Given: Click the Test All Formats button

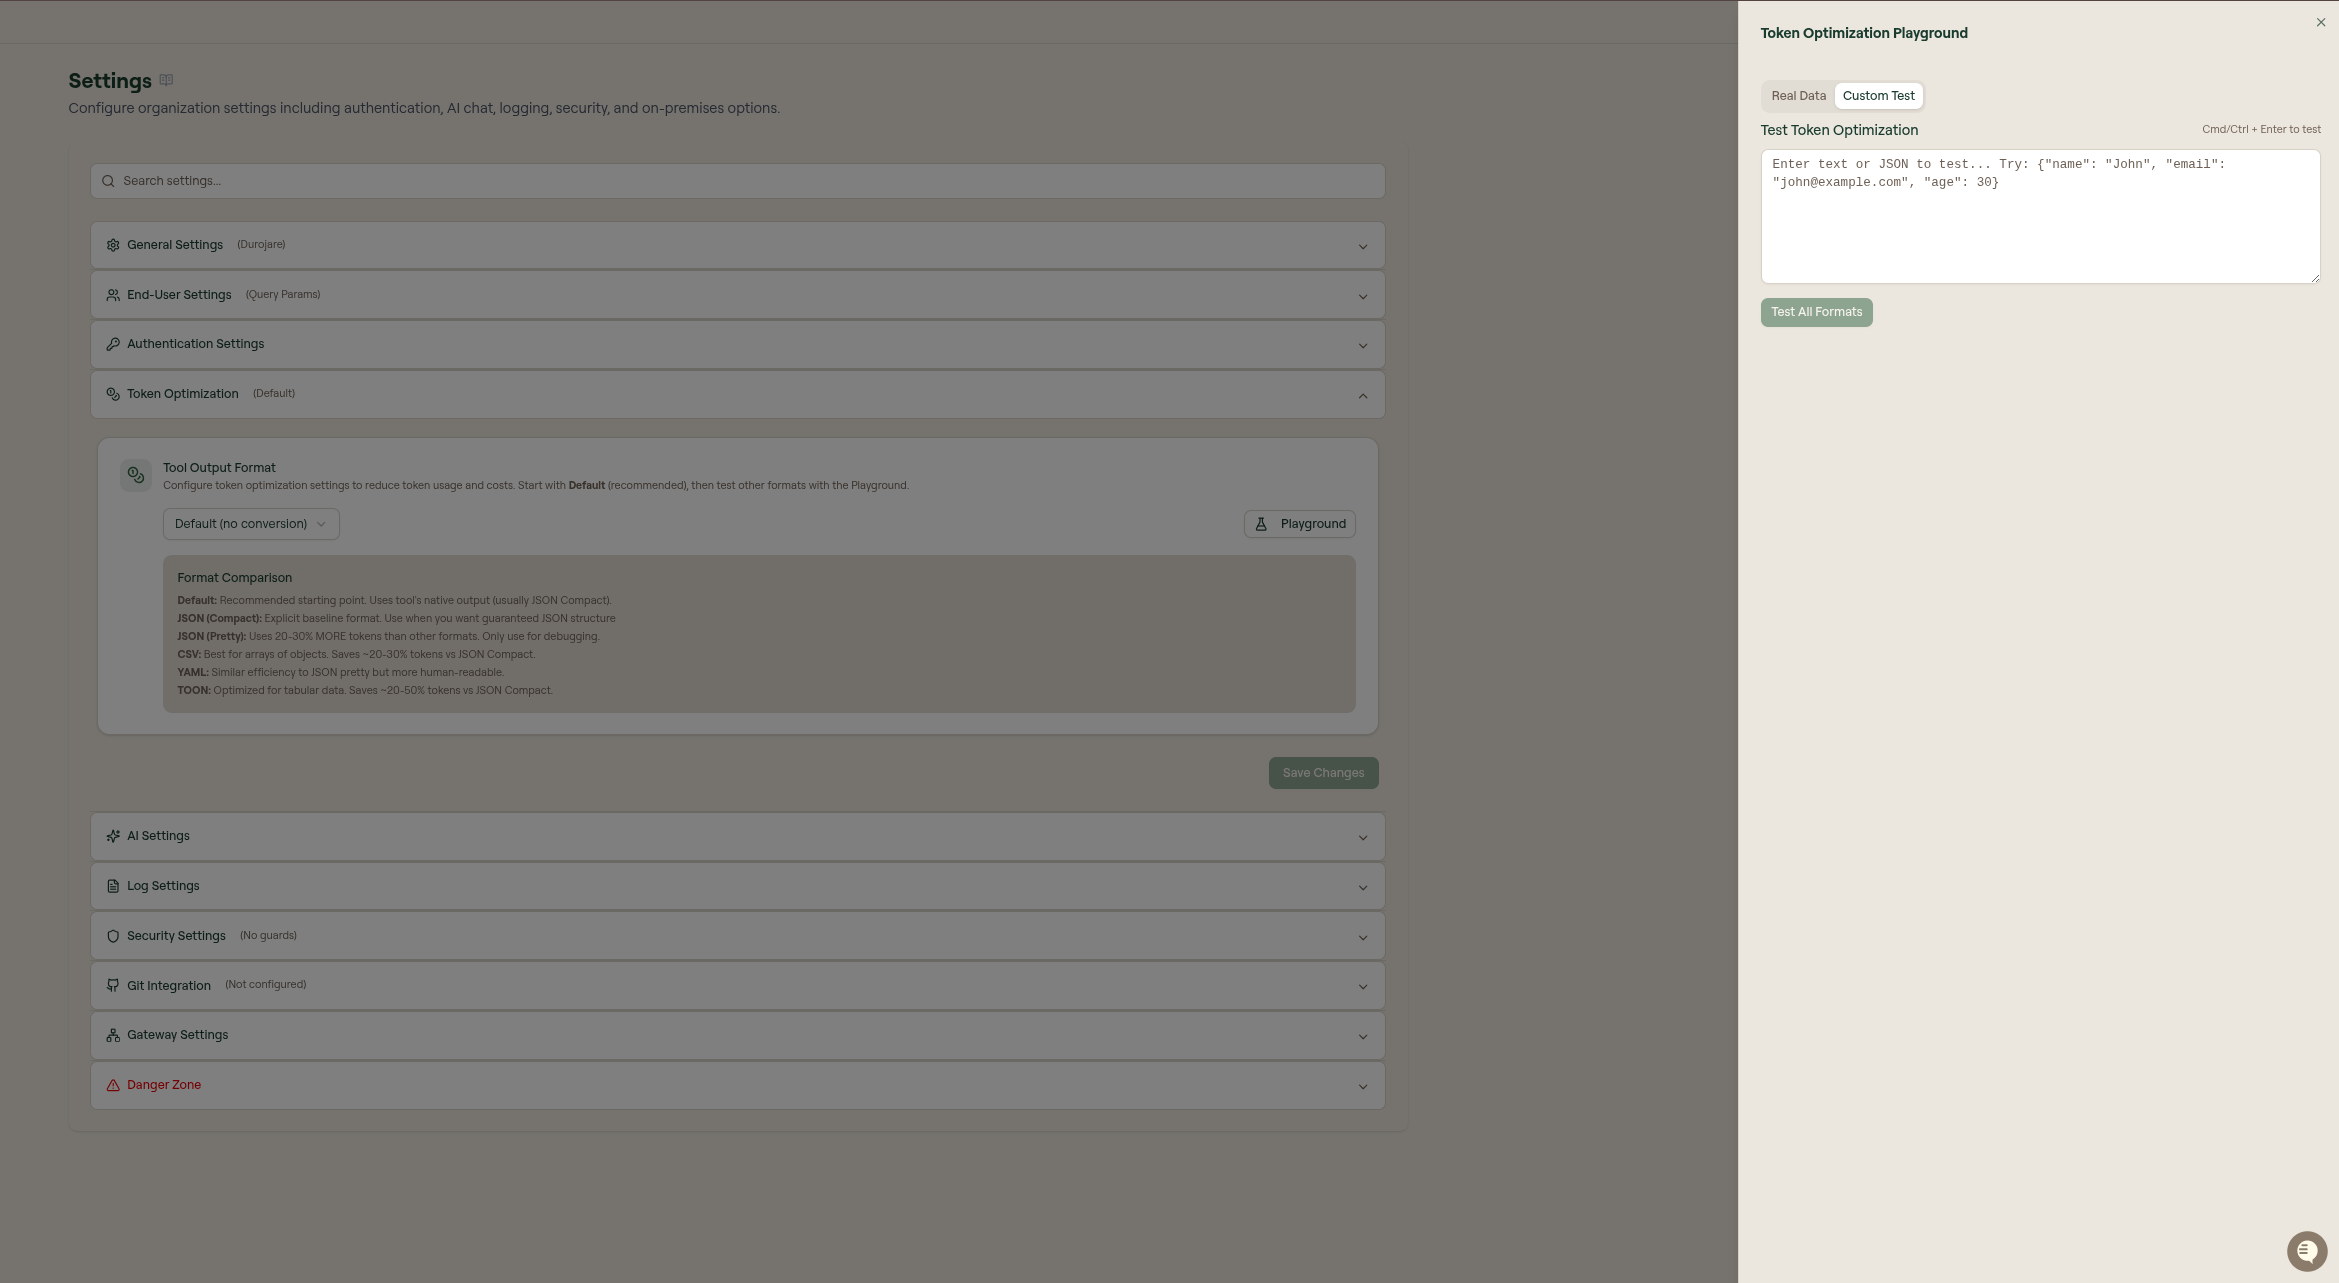Looking at the screenshot, I should click(x=1816, y=312).
